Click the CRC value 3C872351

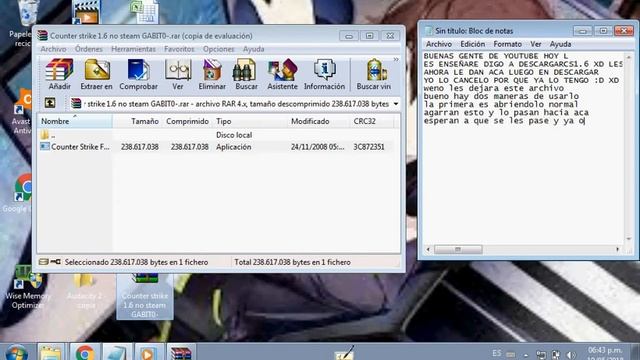369,147
